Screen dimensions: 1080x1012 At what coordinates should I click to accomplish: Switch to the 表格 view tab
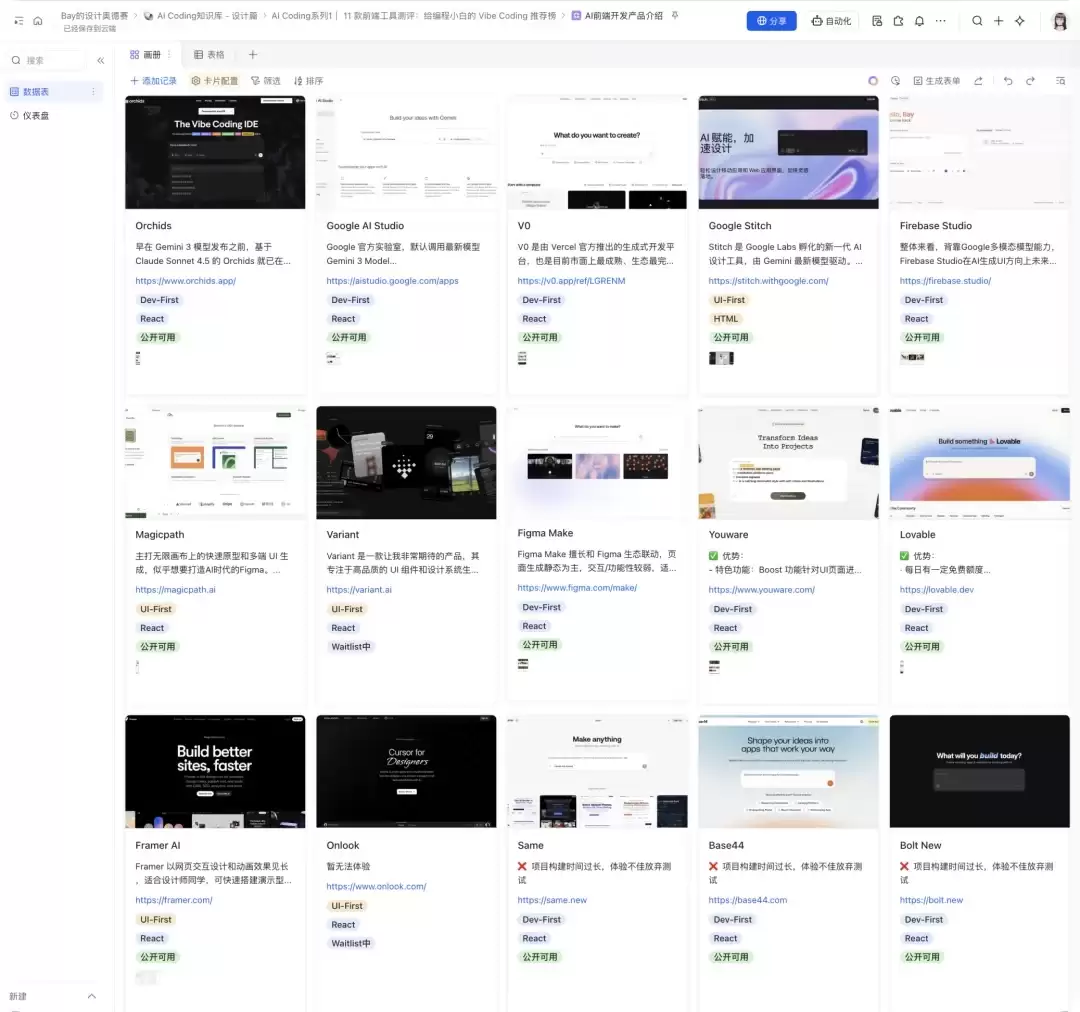tap(209, 54)
